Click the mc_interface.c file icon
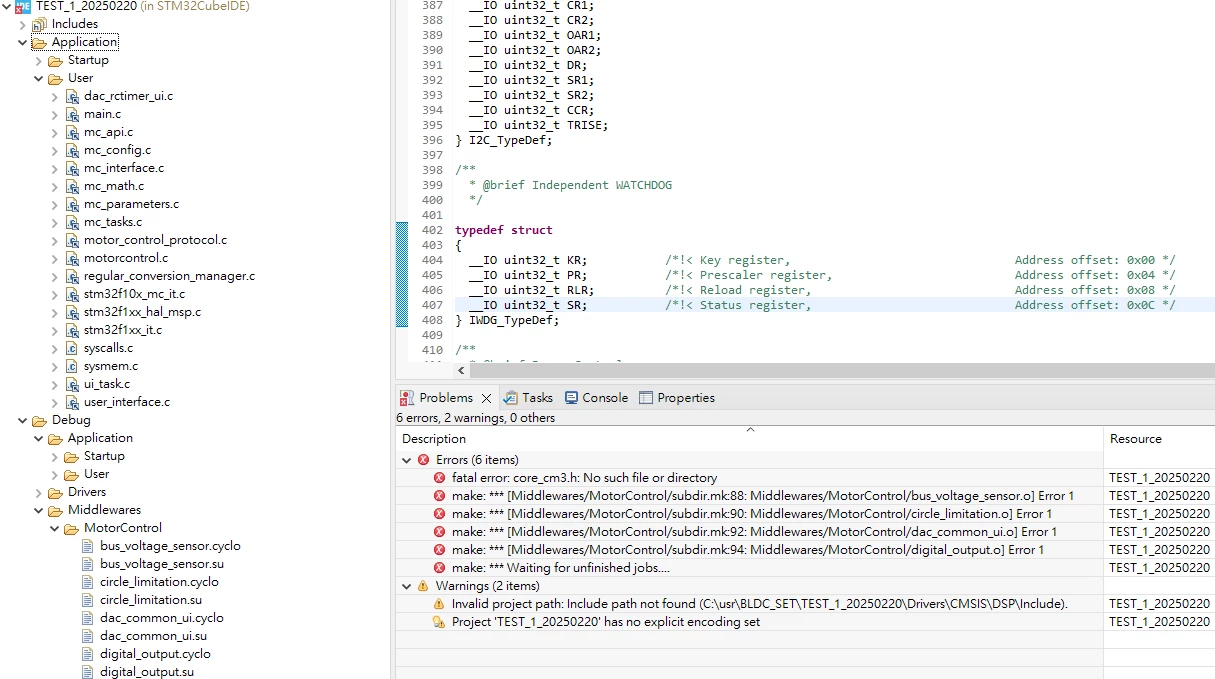 [x=72, y=168]
